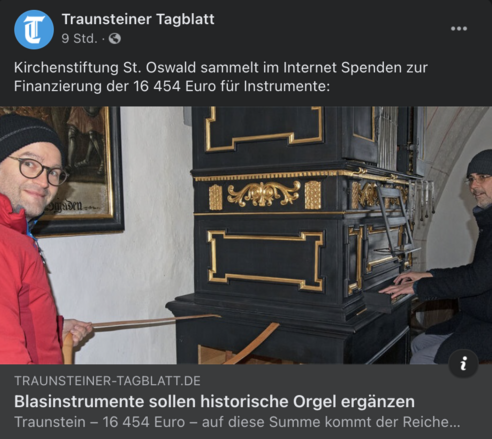This screenshot has width=492, height=439.
Task: Click the wooden bellows lever in photo
Action: click(155, 322)
